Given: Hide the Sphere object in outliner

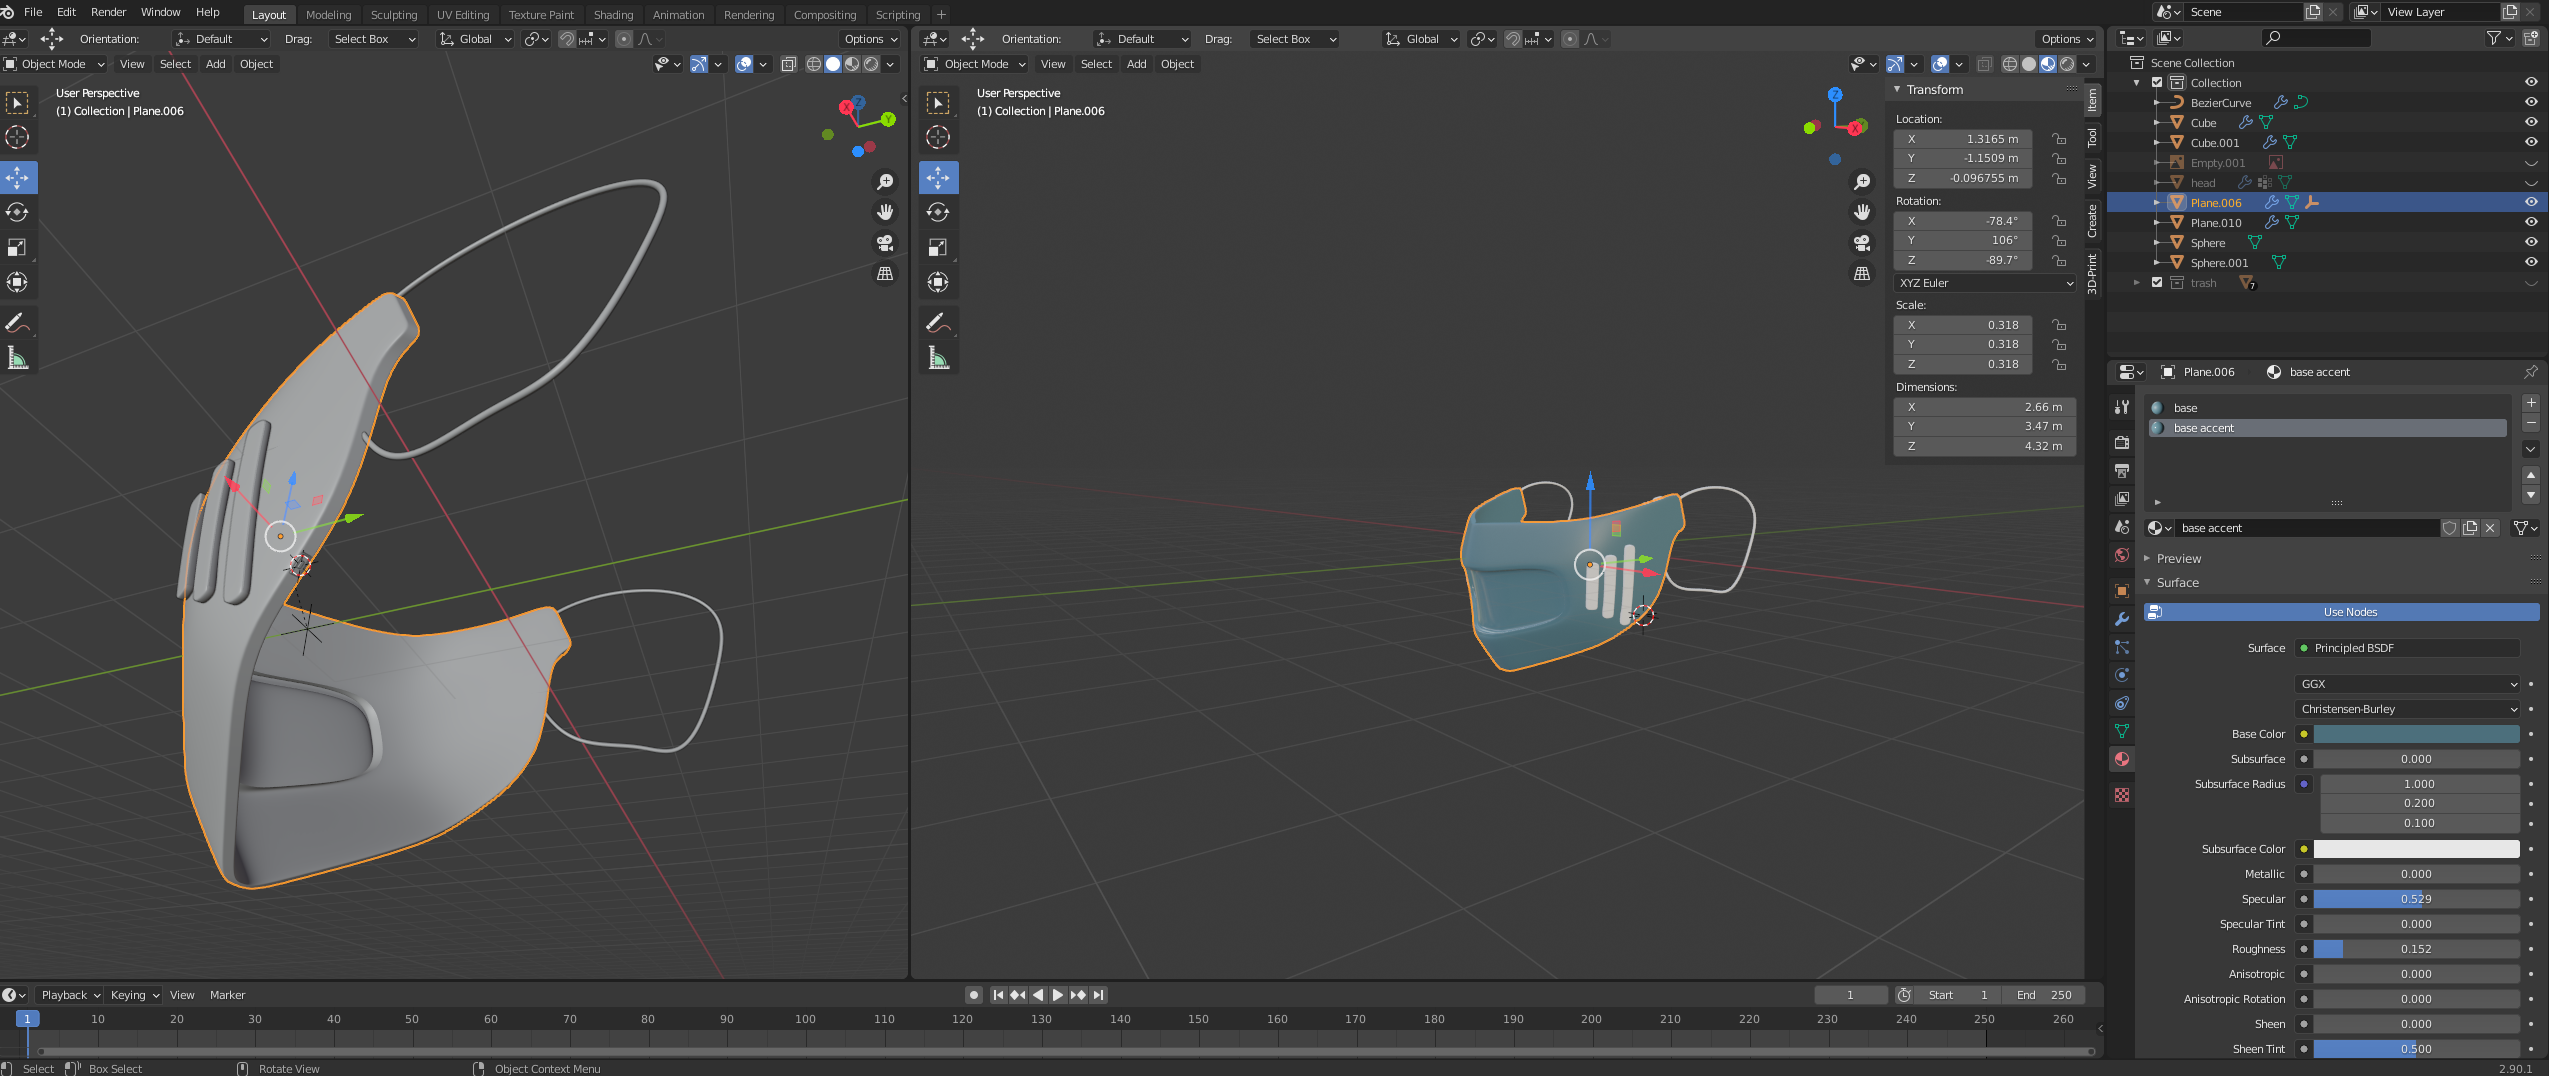Looking at the screenshot, I should click(x=2530, y=242).
